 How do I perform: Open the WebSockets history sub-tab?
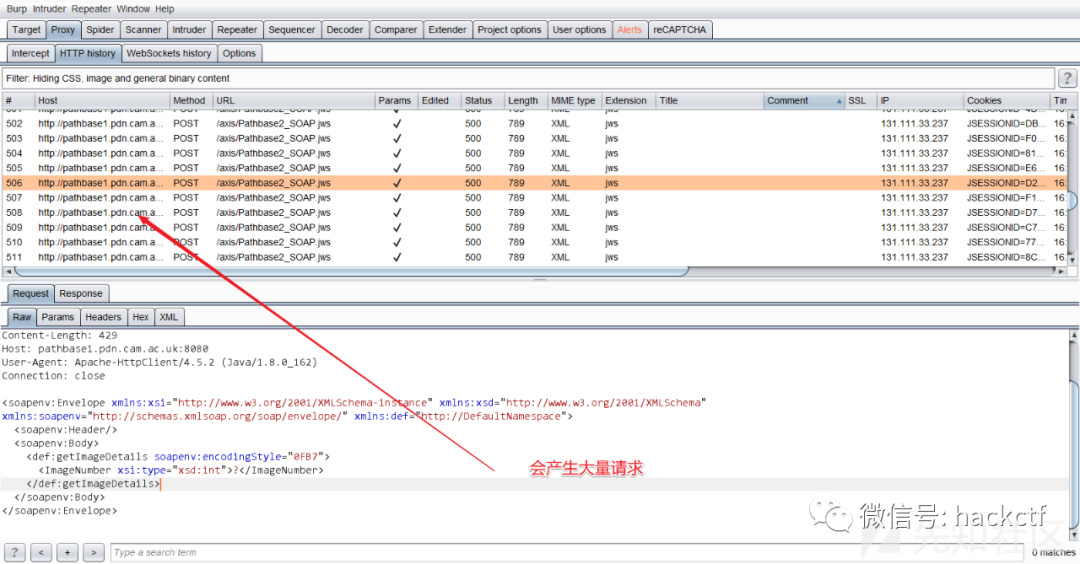click(169, 53)
